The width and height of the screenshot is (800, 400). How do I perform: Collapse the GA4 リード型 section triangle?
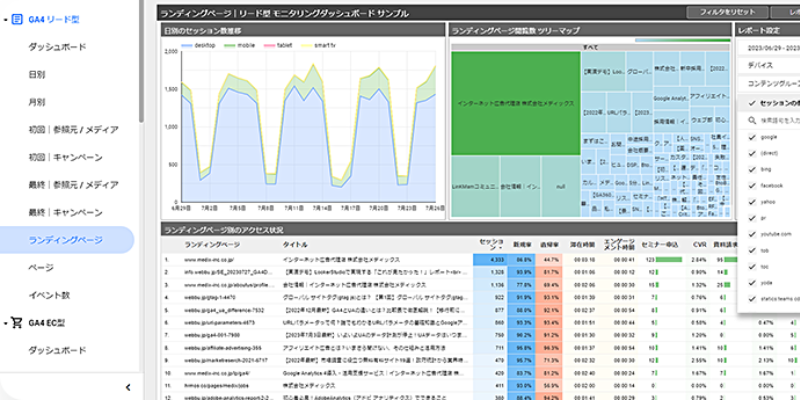tap(5, 20)
